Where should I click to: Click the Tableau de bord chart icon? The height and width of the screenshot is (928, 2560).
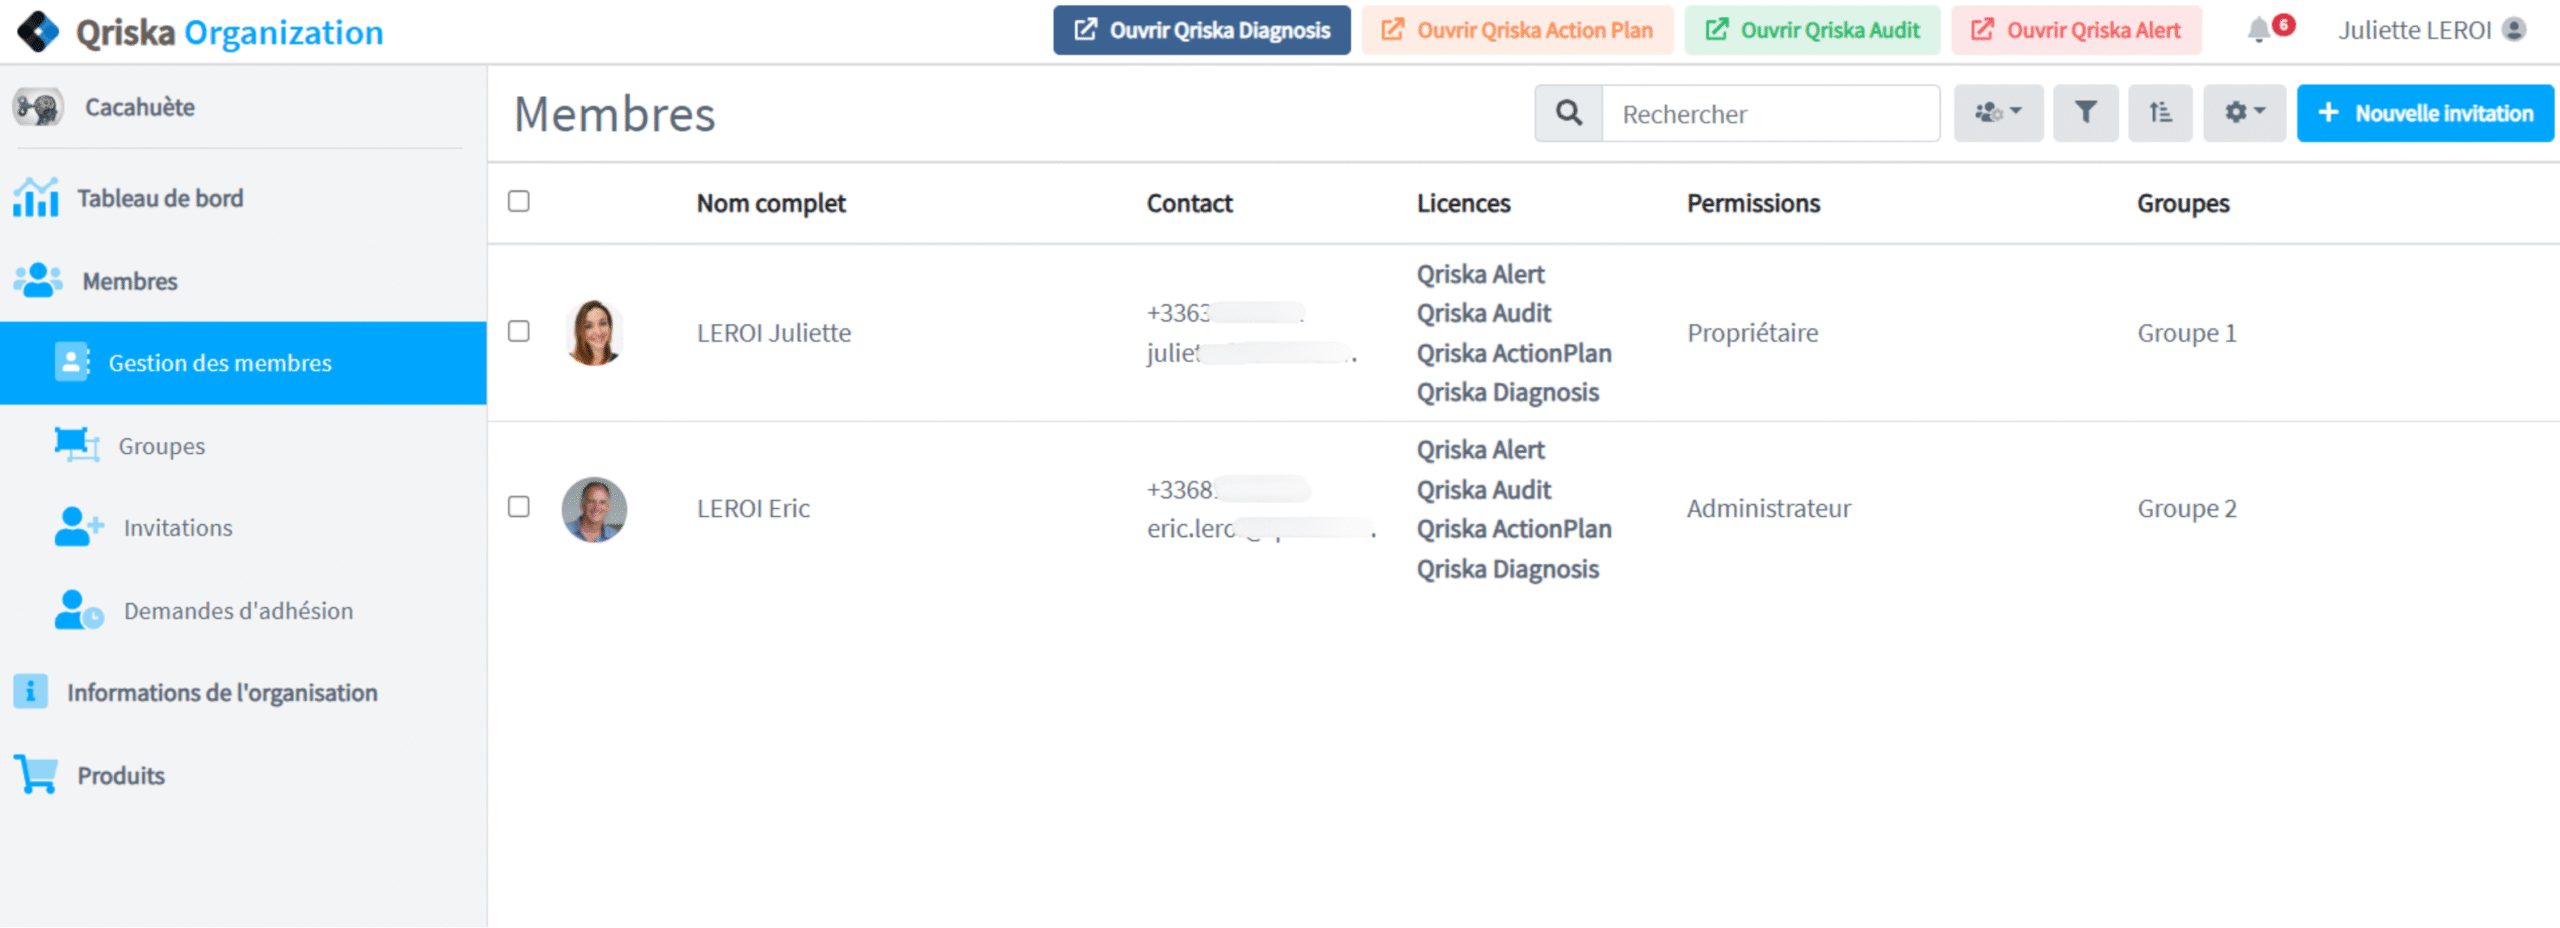tap(36, 197)
